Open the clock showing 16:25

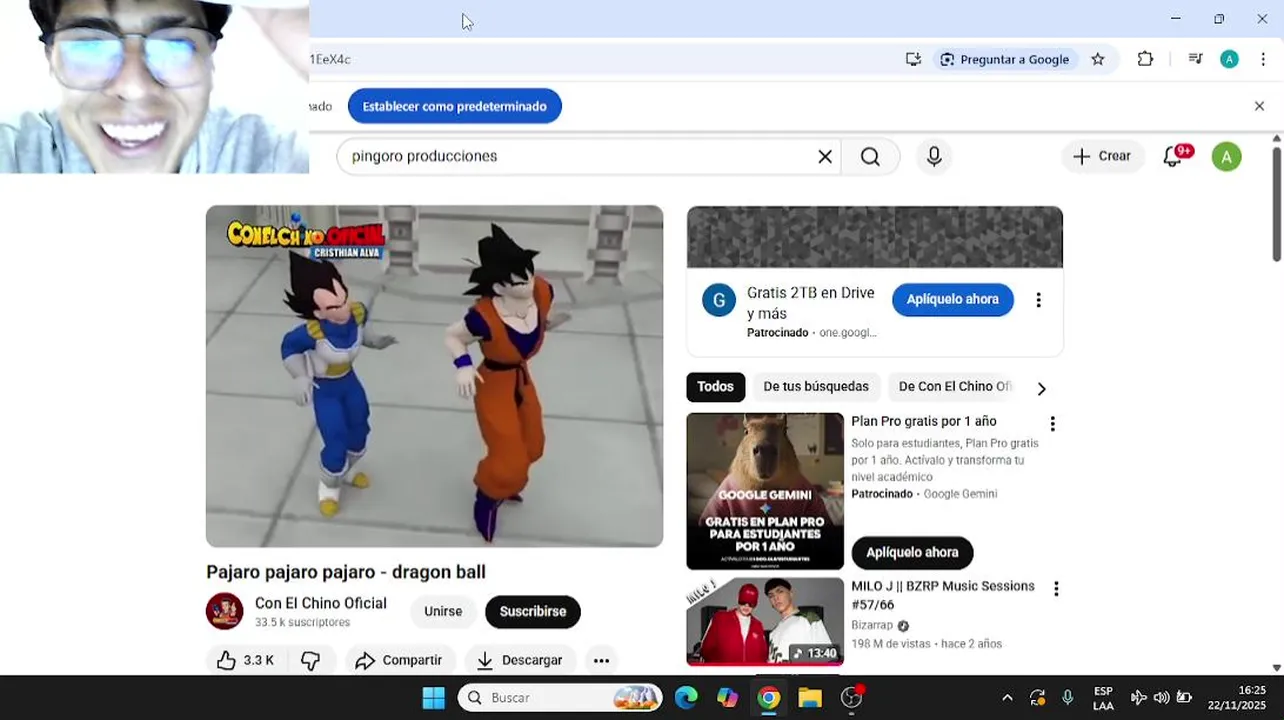pos(1237,698)
